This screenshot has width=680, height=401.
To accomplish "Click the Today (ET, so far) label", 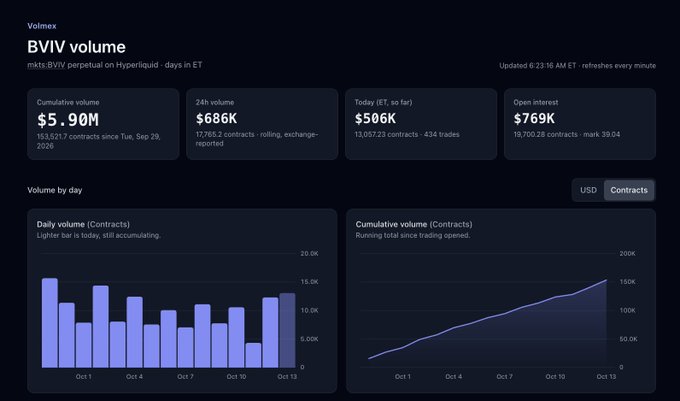I will 383,102.
